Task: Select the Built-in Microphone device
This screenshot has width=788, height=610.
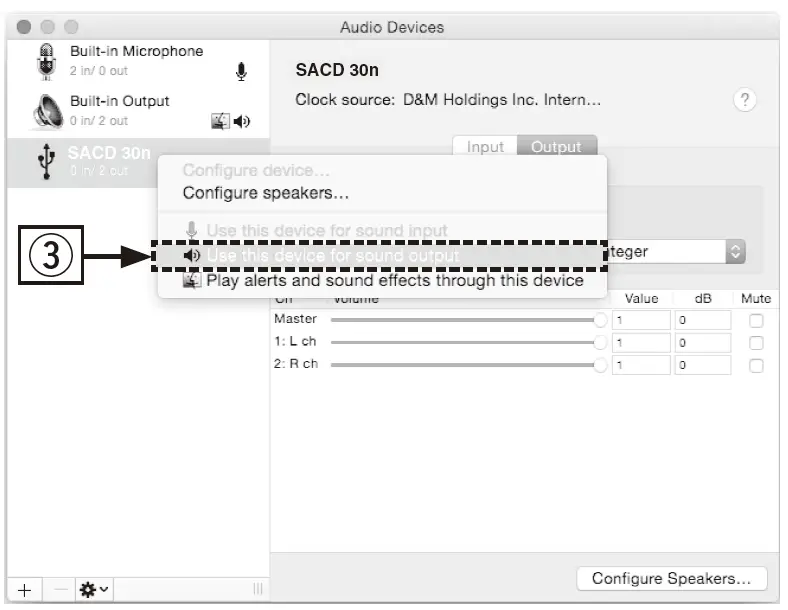Action: coord(138,61)
